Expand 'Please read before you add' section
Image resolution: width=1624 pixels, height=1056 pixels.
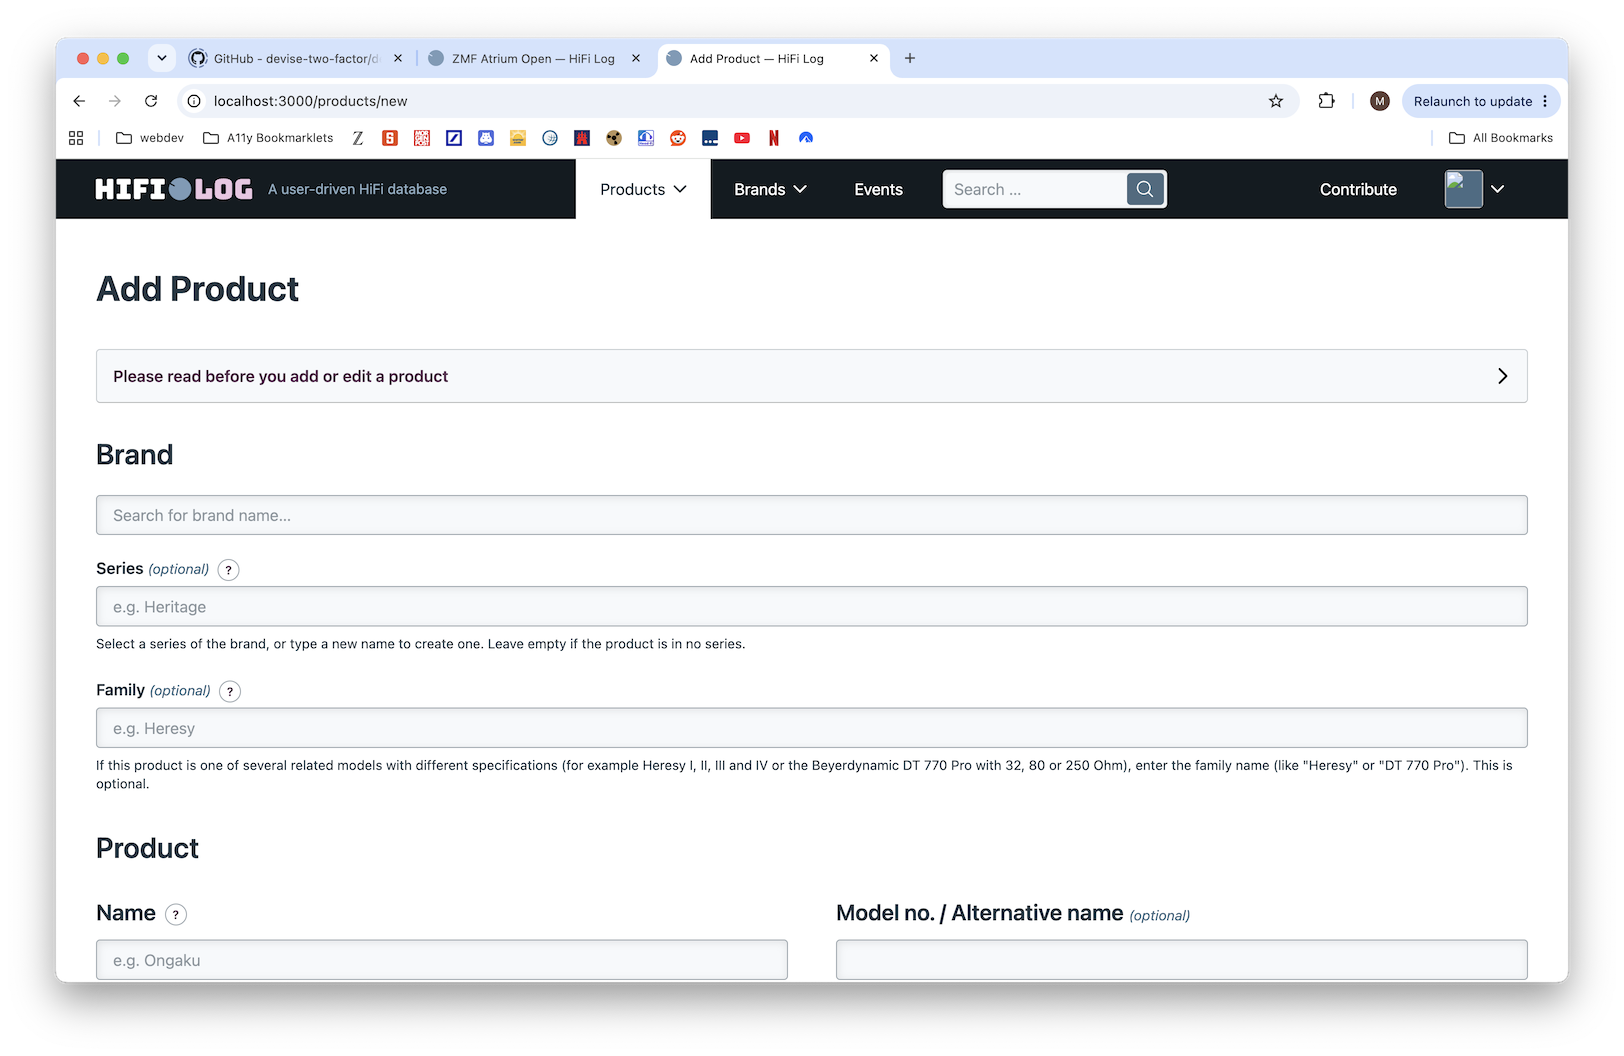[812, 376]
